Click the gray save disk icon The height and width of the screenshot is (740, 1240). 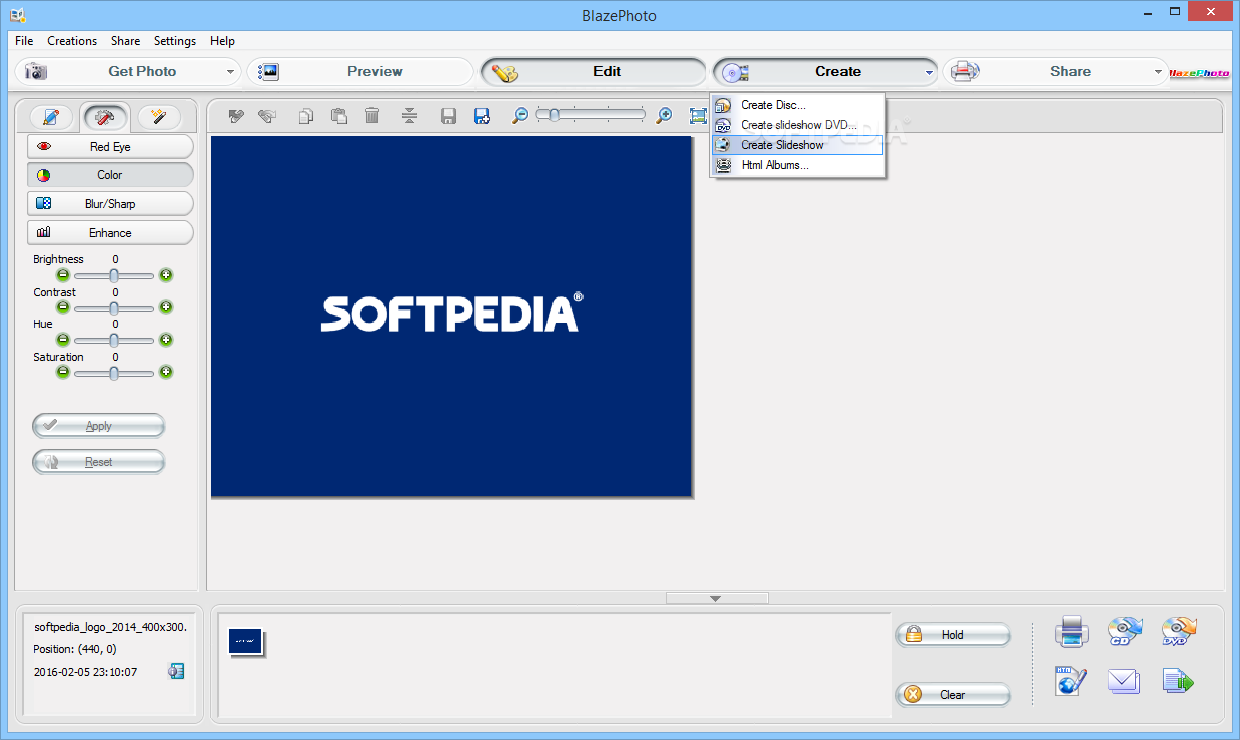click(449, 116)
